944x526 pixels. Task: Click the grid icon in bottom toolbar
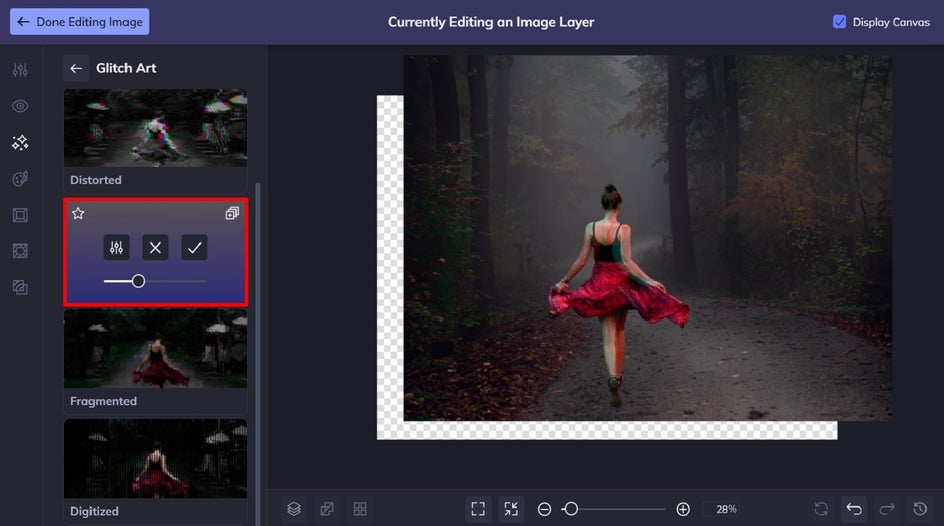[x=360, y=509]
